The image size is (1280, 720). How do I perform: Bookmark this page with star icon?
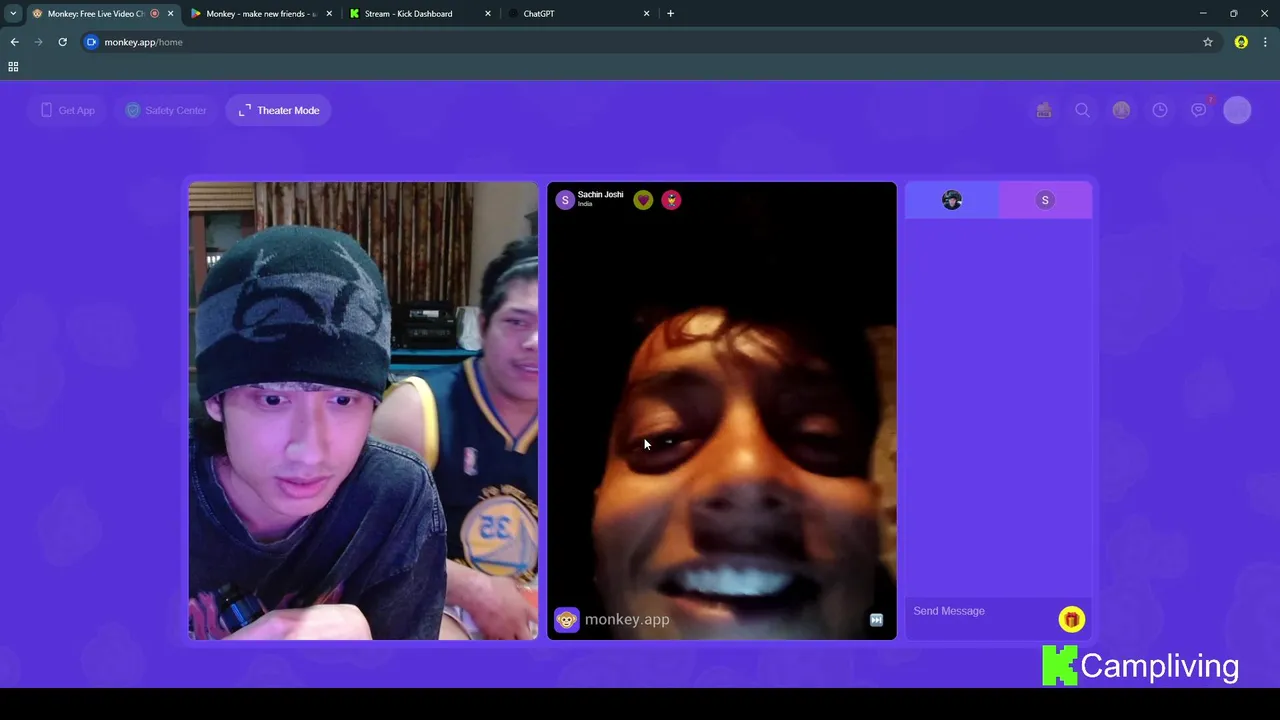coord(1208,42)
